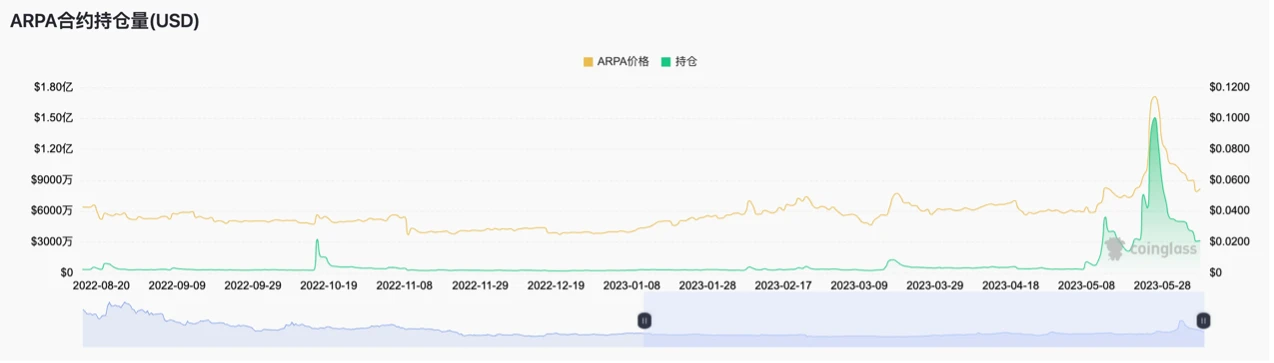Click the selected range in the overview strip

pos(923,320)
